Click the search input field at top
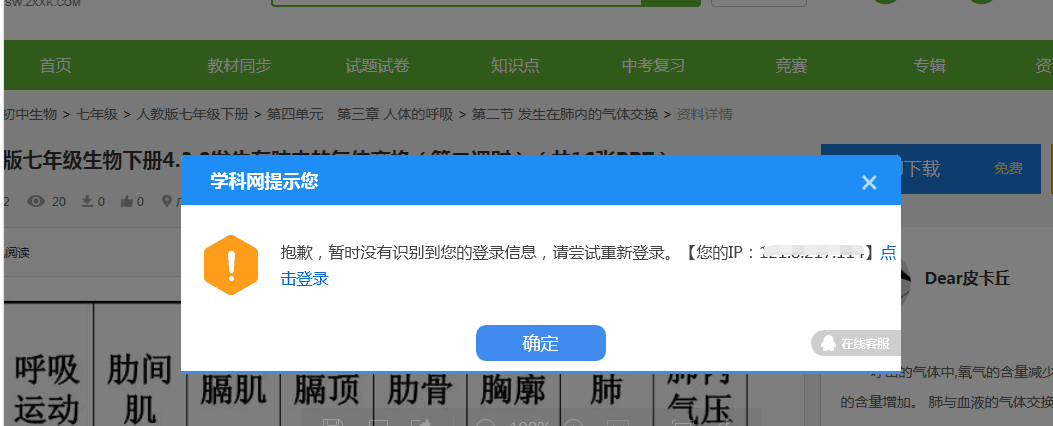The height and width of the screenshot is (426, 1053). (x=457, y=2)
